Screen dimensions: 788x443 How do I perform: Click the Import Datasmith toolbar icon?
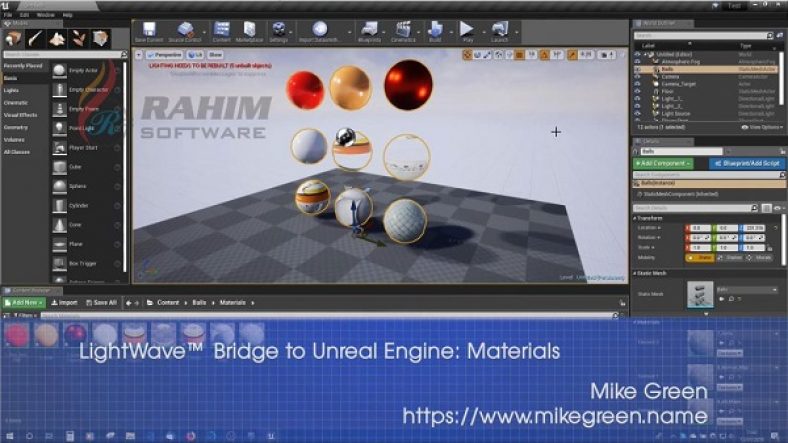(320, 32)
